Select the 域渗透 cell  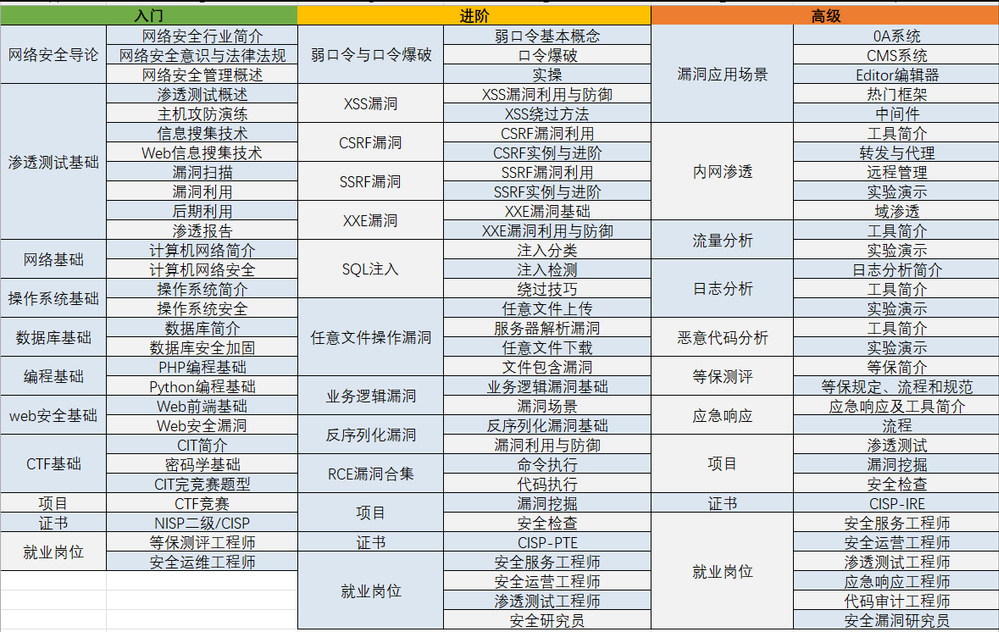pos(896,211)
